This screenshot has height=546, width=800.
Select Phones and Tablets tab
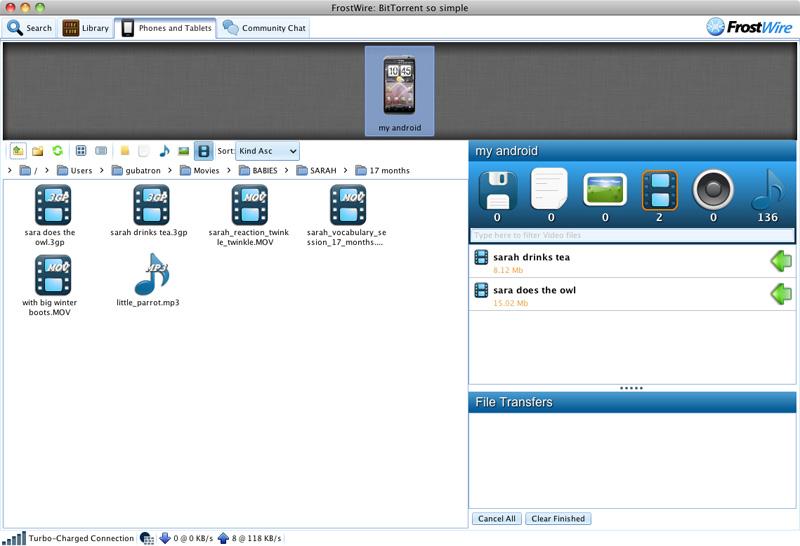coord(166,28)
